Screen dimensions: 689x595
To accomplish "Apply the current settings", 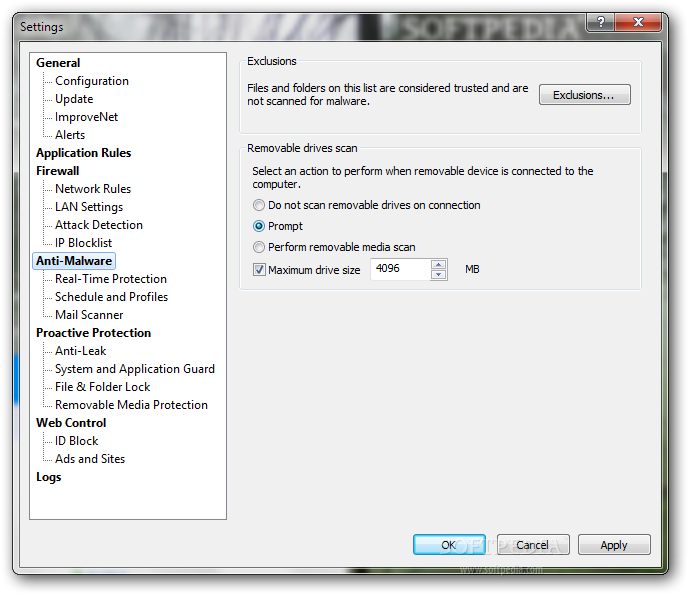I will click(x=614, y=545).
